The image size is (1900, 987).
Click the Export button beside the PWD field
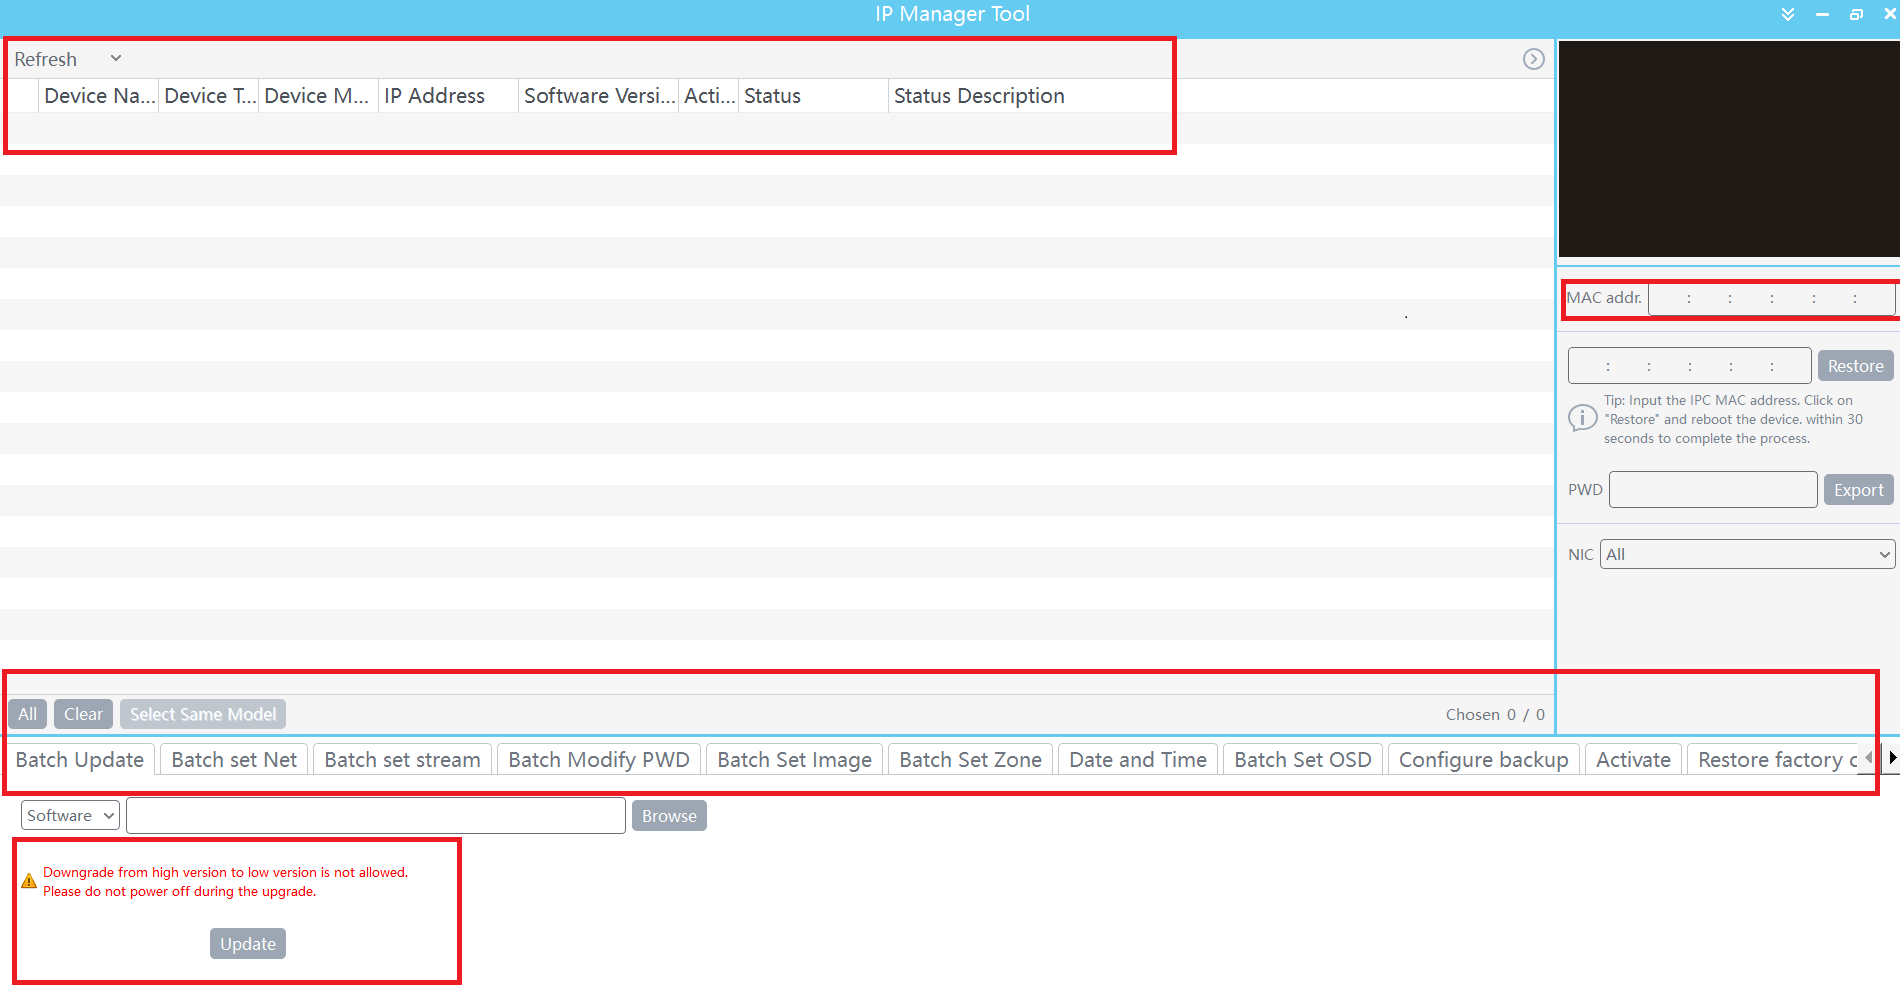1858,489
